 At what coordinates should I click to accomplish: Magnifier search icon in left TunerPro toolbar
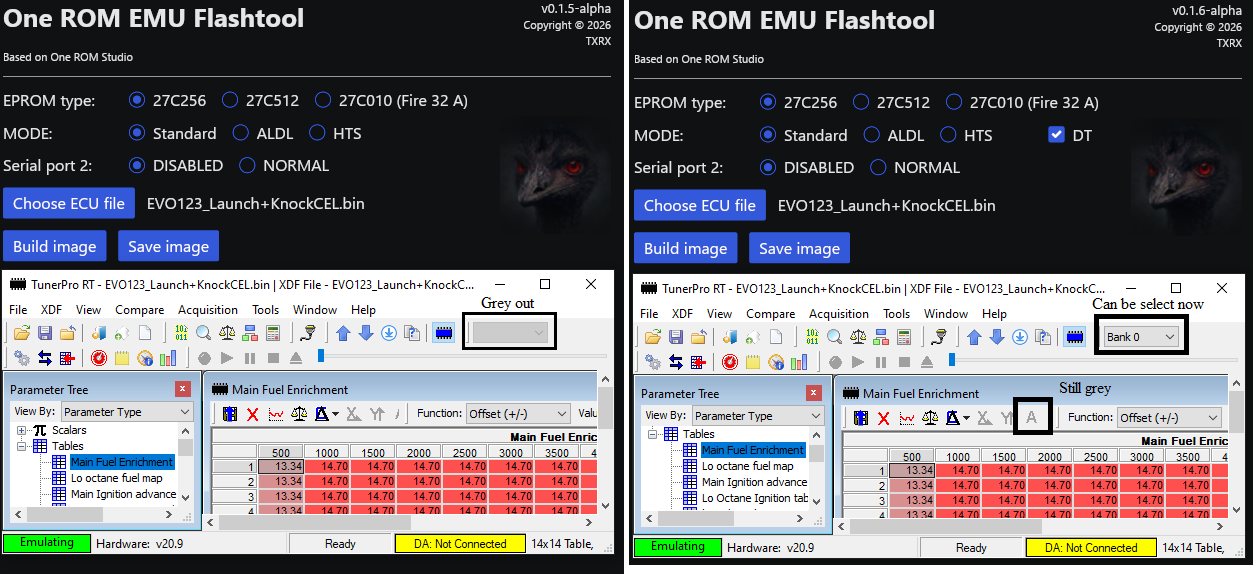(203, 333)
